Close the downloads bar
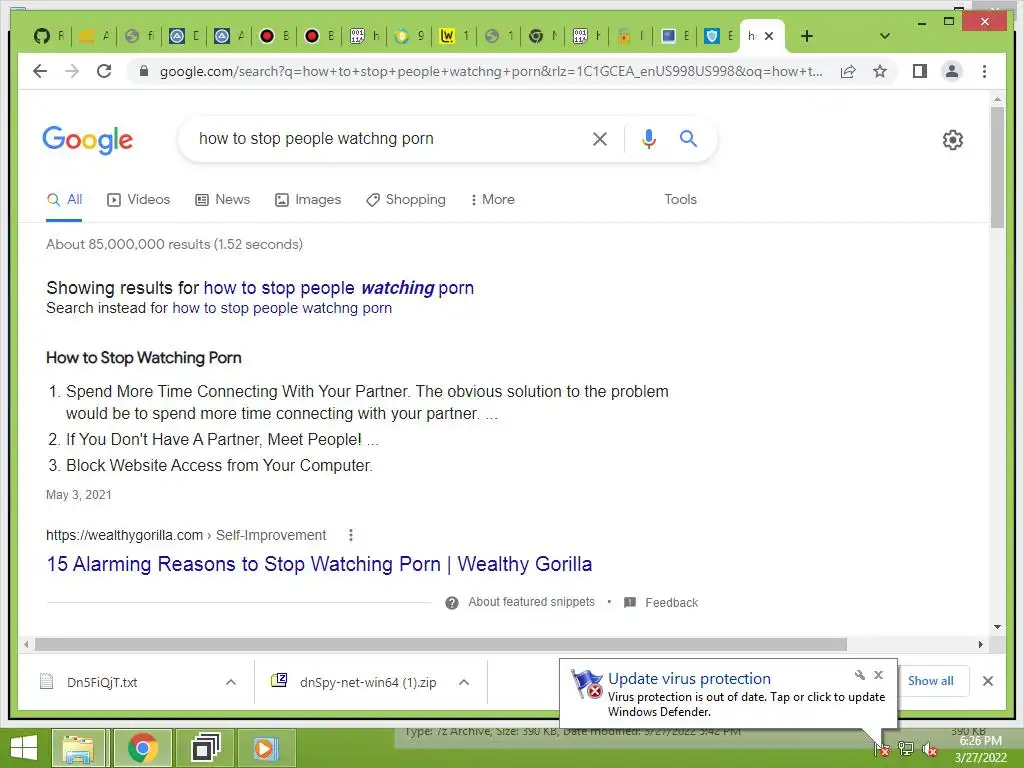 coord(987,681)
